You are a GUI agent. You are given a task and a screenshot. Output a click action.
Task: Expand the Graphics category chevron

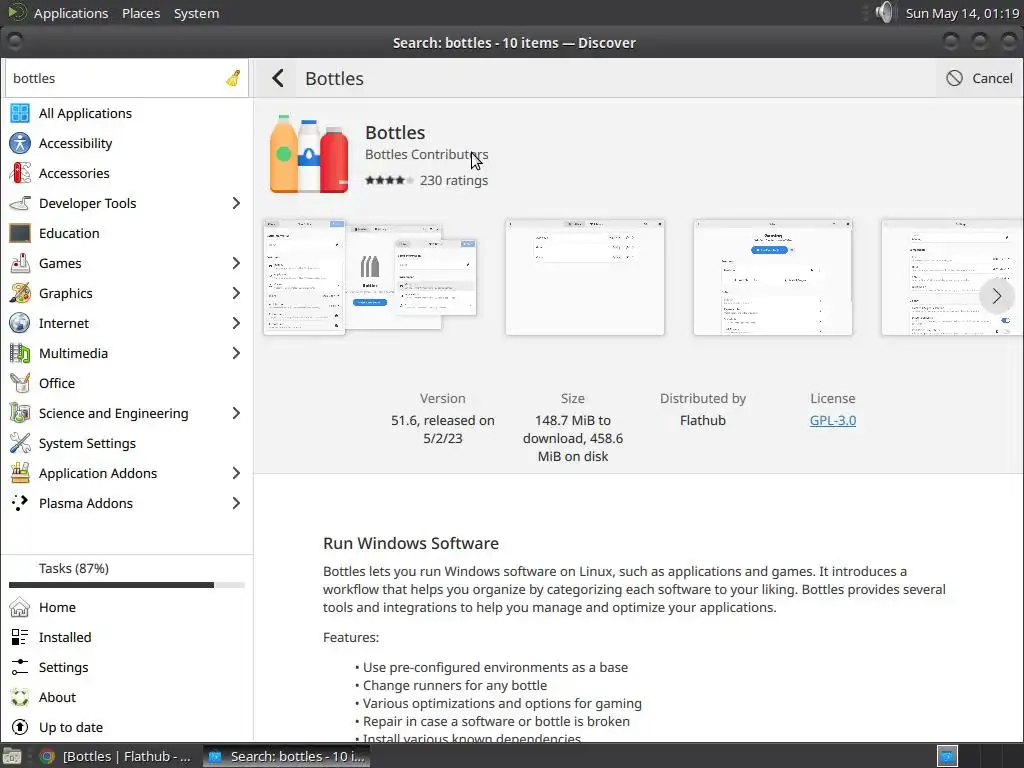(x=236, y=293)
